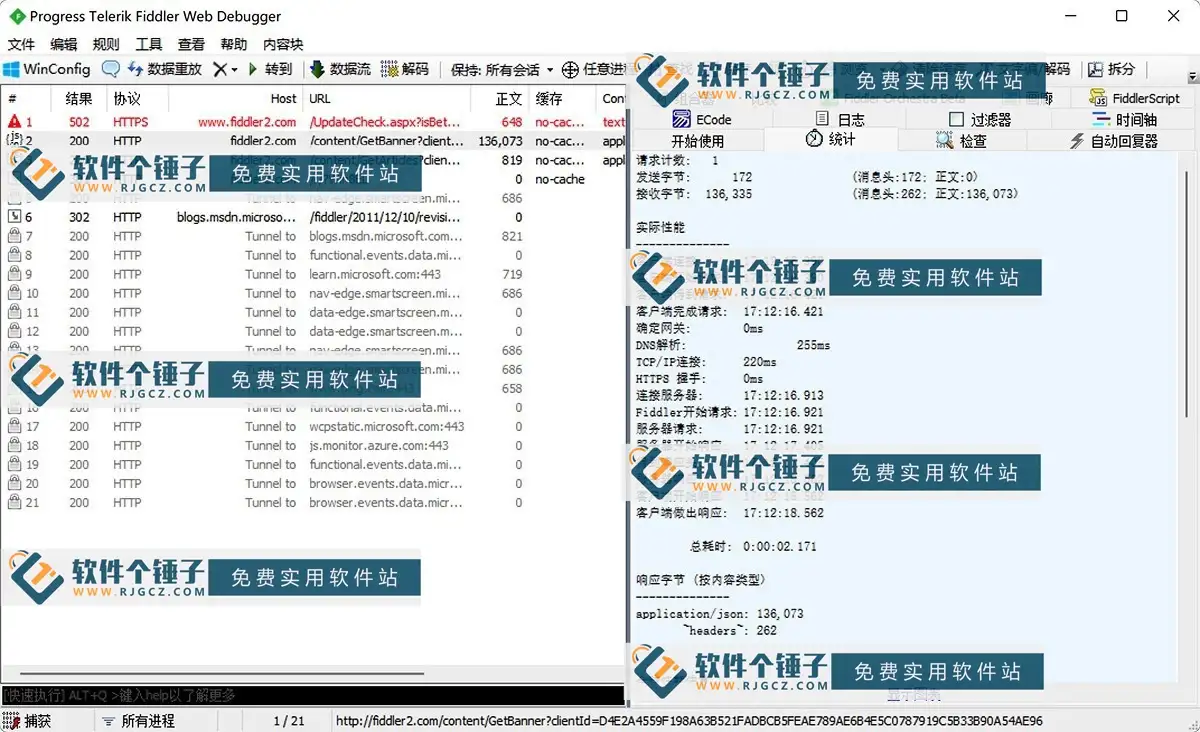
Task: Toggle the 解码 decode button
Action: pos(406,69)
